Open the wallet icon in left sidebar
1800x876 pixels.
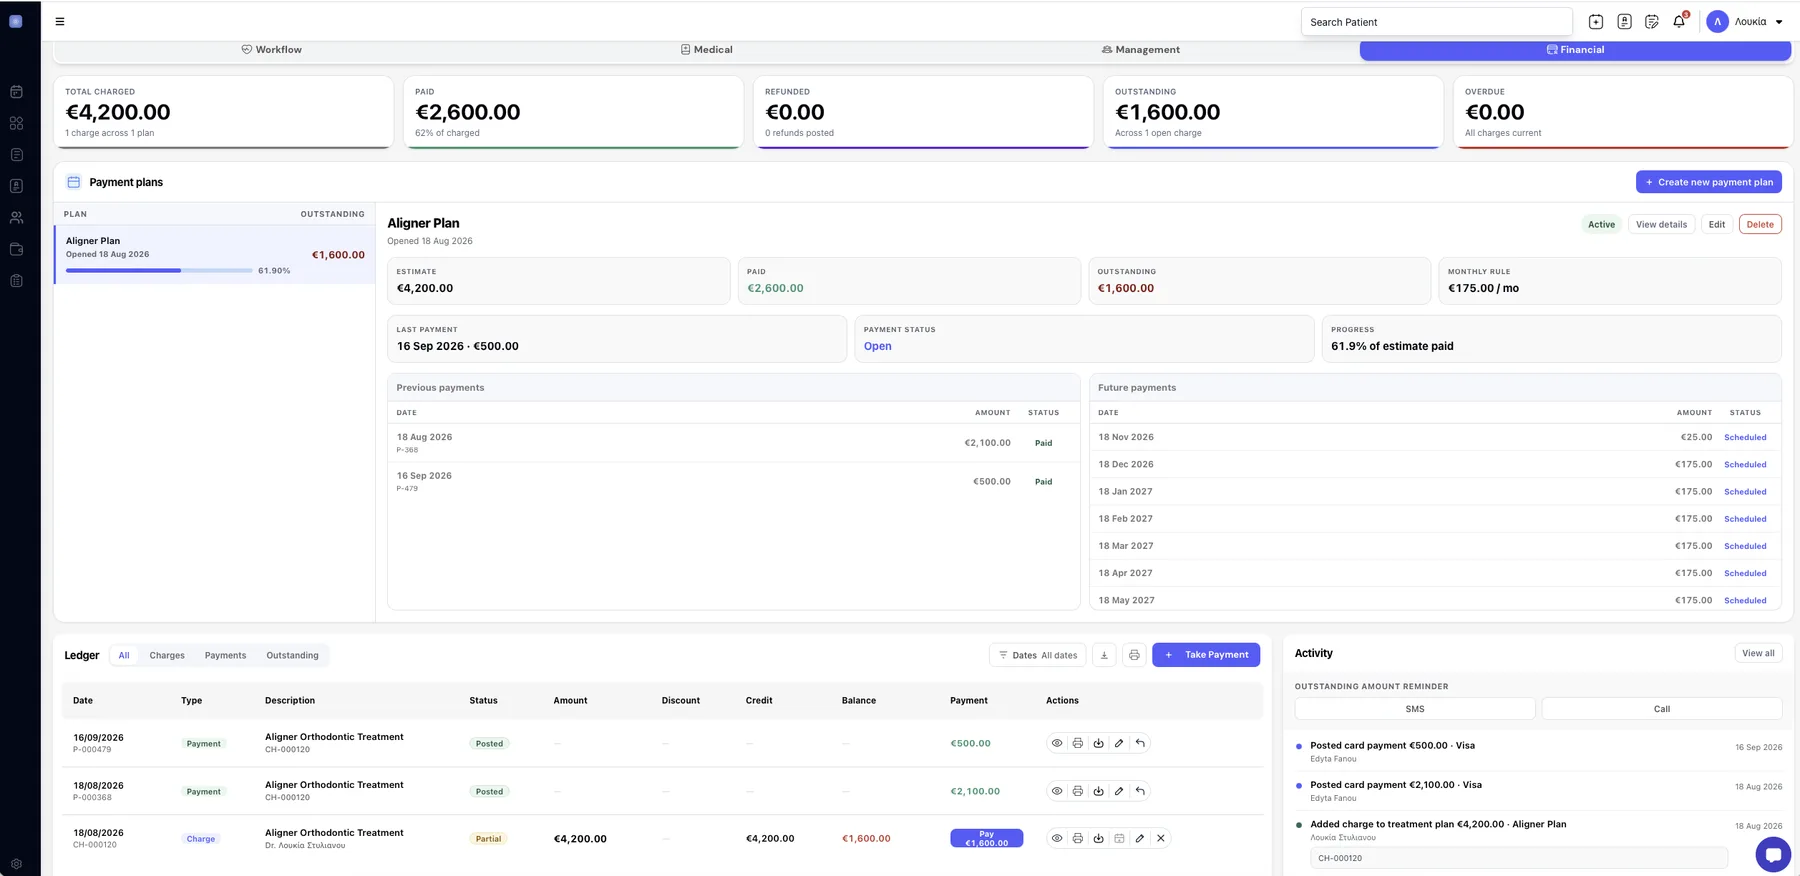click(16, 249)
